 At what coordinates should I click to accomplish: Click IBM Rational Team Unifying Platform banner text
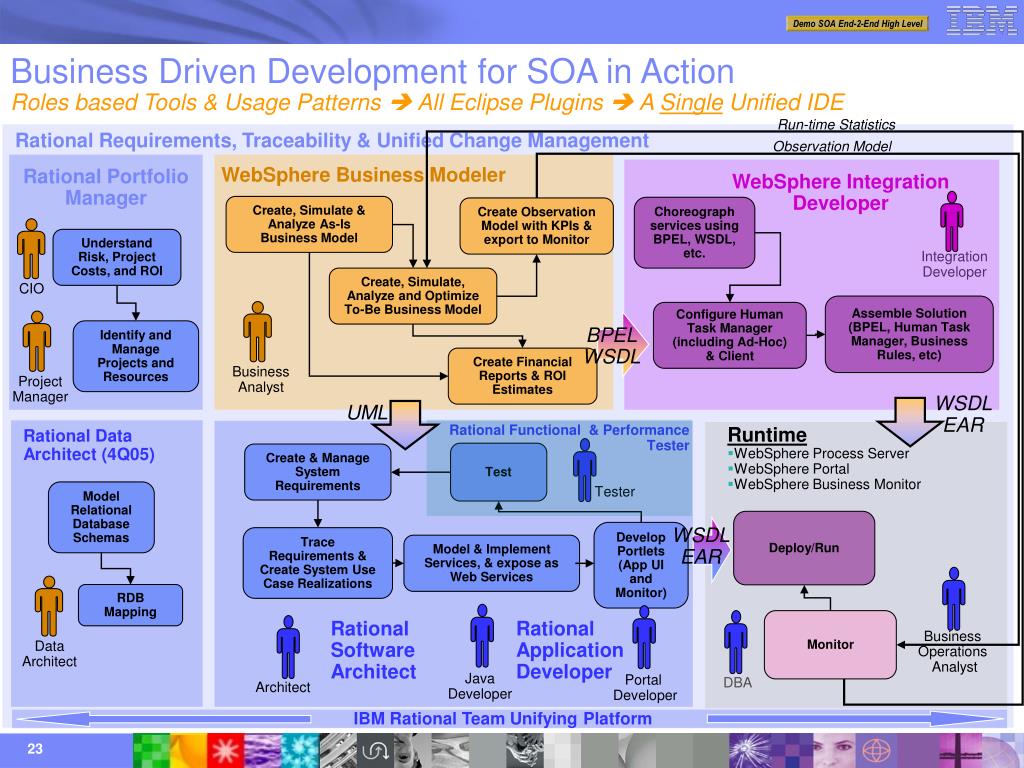pyautogui.click(x=502, y=718)
